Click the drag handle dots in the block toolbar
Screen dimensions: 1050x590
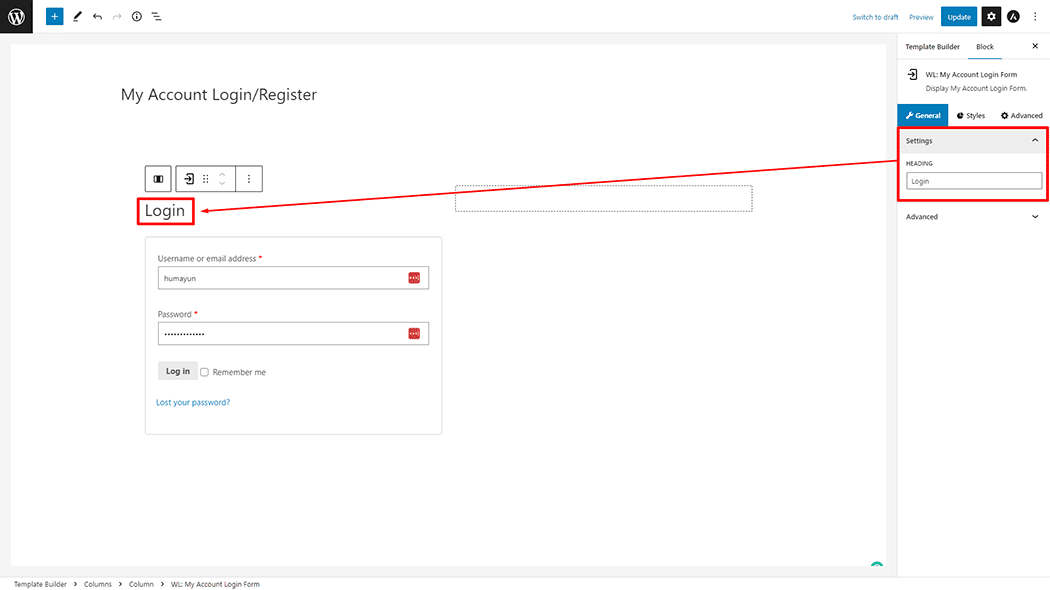[x=205, y=178]
